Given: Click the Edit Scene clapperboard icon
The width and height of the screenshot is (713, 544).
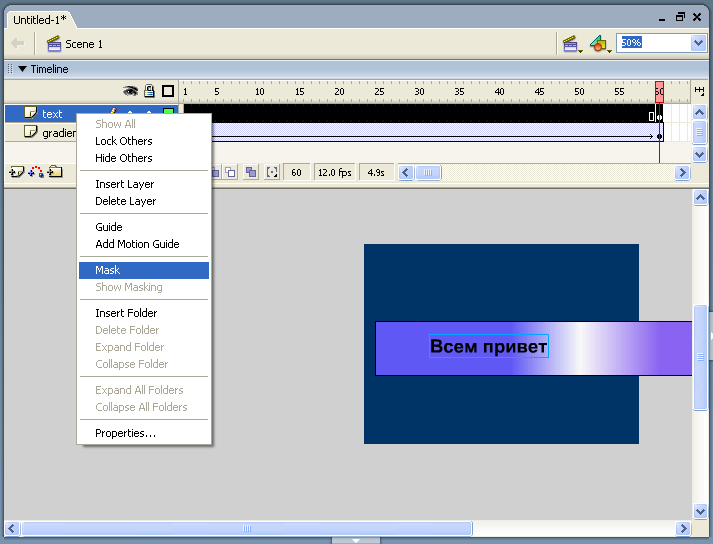Looking at the screenshot, I should pyautogui.click(x=571, y=44).
